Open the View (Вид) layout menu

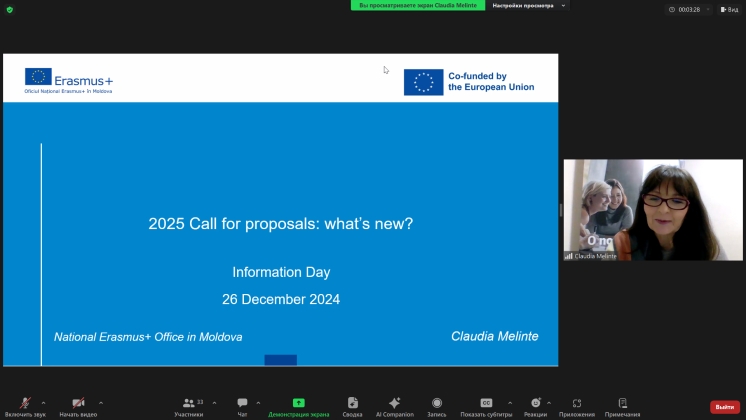(728, 9)
